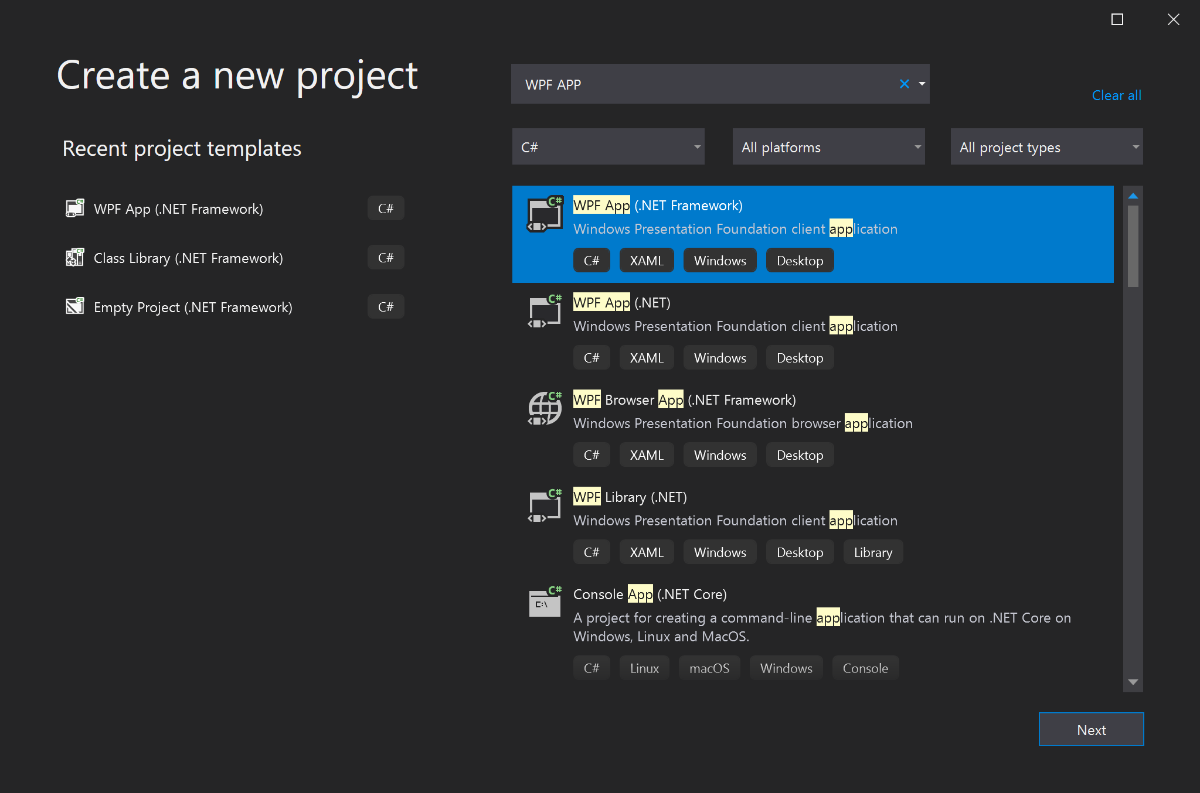Image resolution: width=1200 pixels, height=793 pixels.
Task: Open the C# language filter dropdown
Action: (x=608, y=147)
